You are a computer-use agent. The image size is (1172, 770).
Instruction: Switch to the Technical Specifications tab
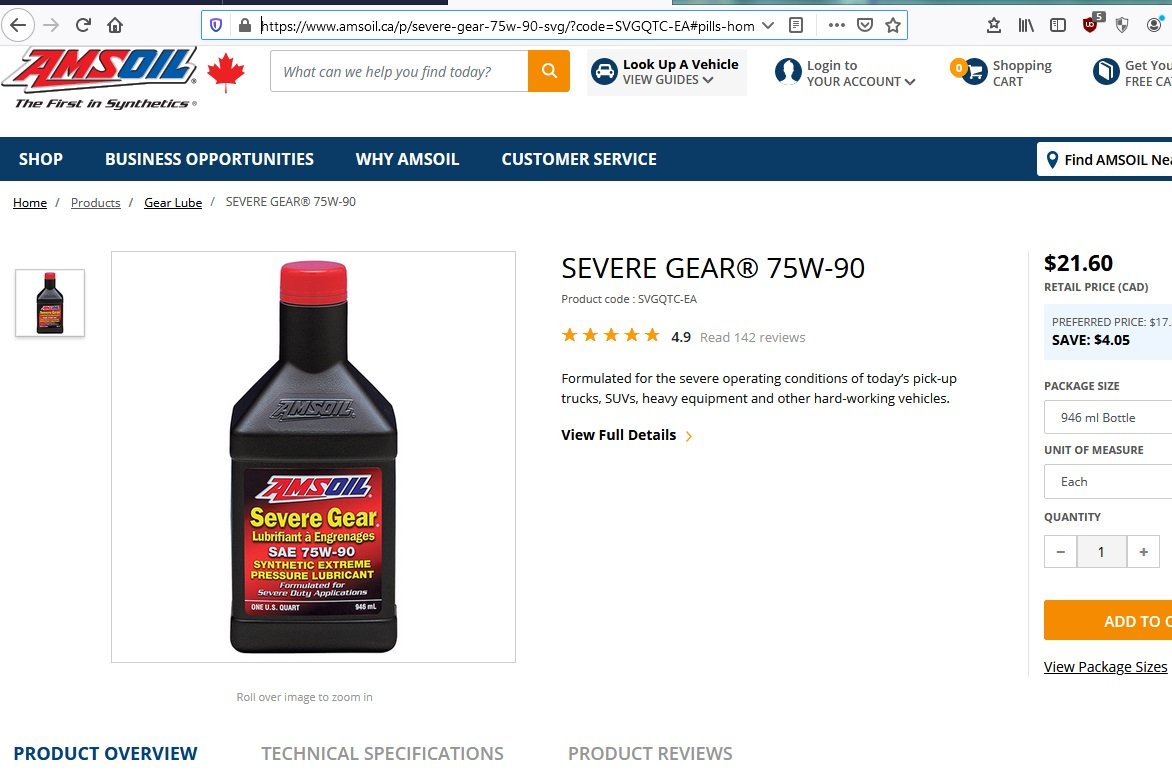point(382,753)
